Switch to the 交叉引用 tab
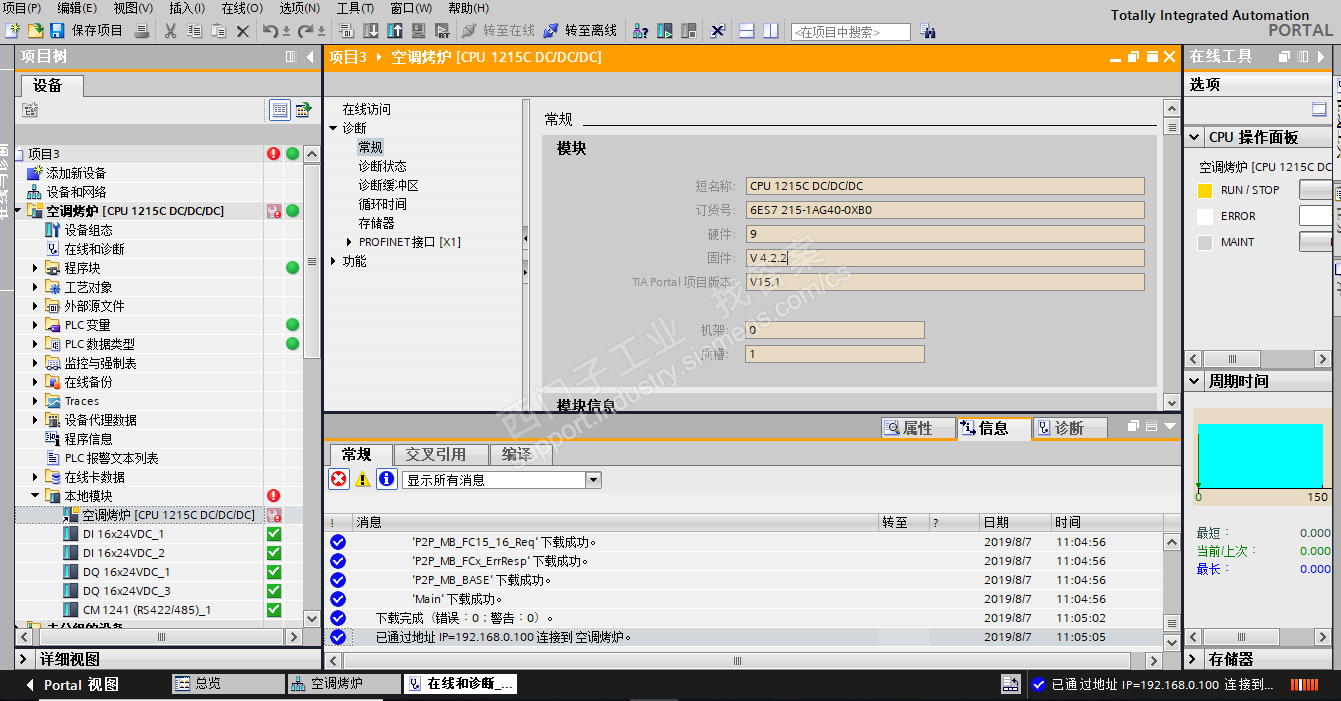The height and width of the screenshot is (701, 1341). pyautogui.click(x=442, y=454)
